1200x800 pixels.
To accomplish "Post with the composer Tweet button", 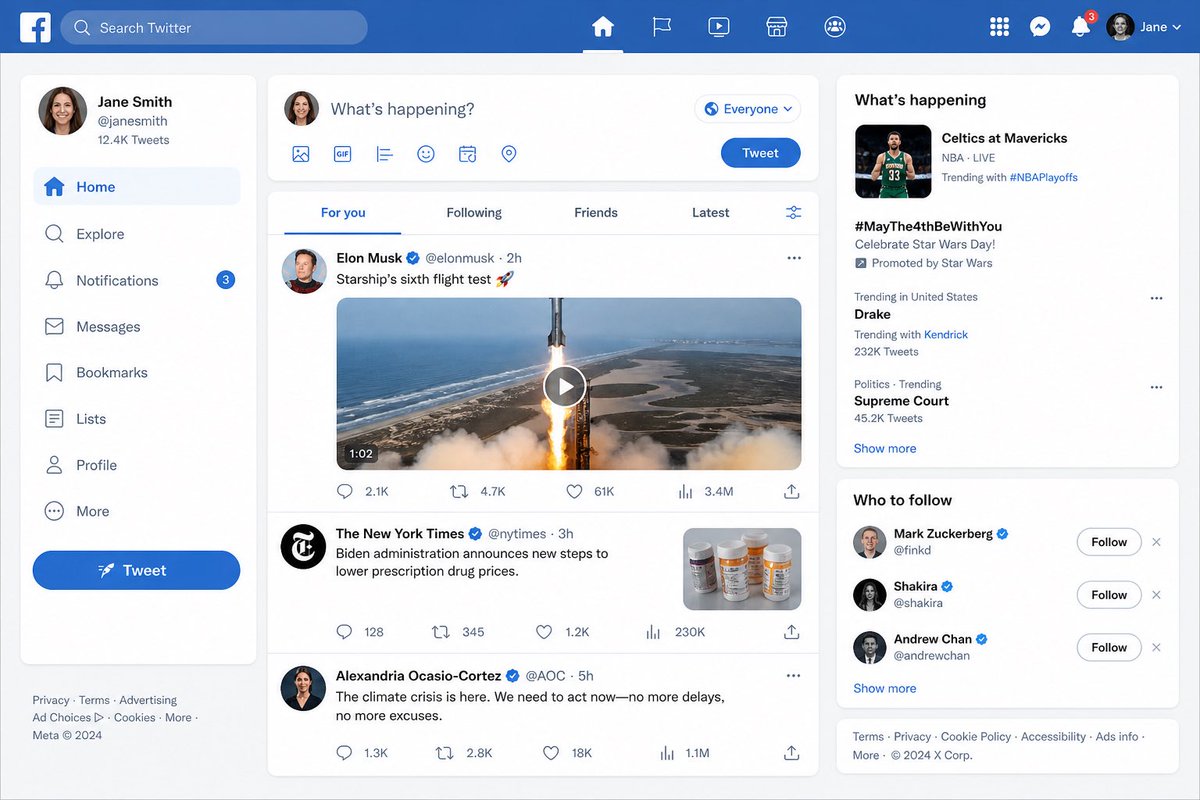I will (x=761, y=153).
